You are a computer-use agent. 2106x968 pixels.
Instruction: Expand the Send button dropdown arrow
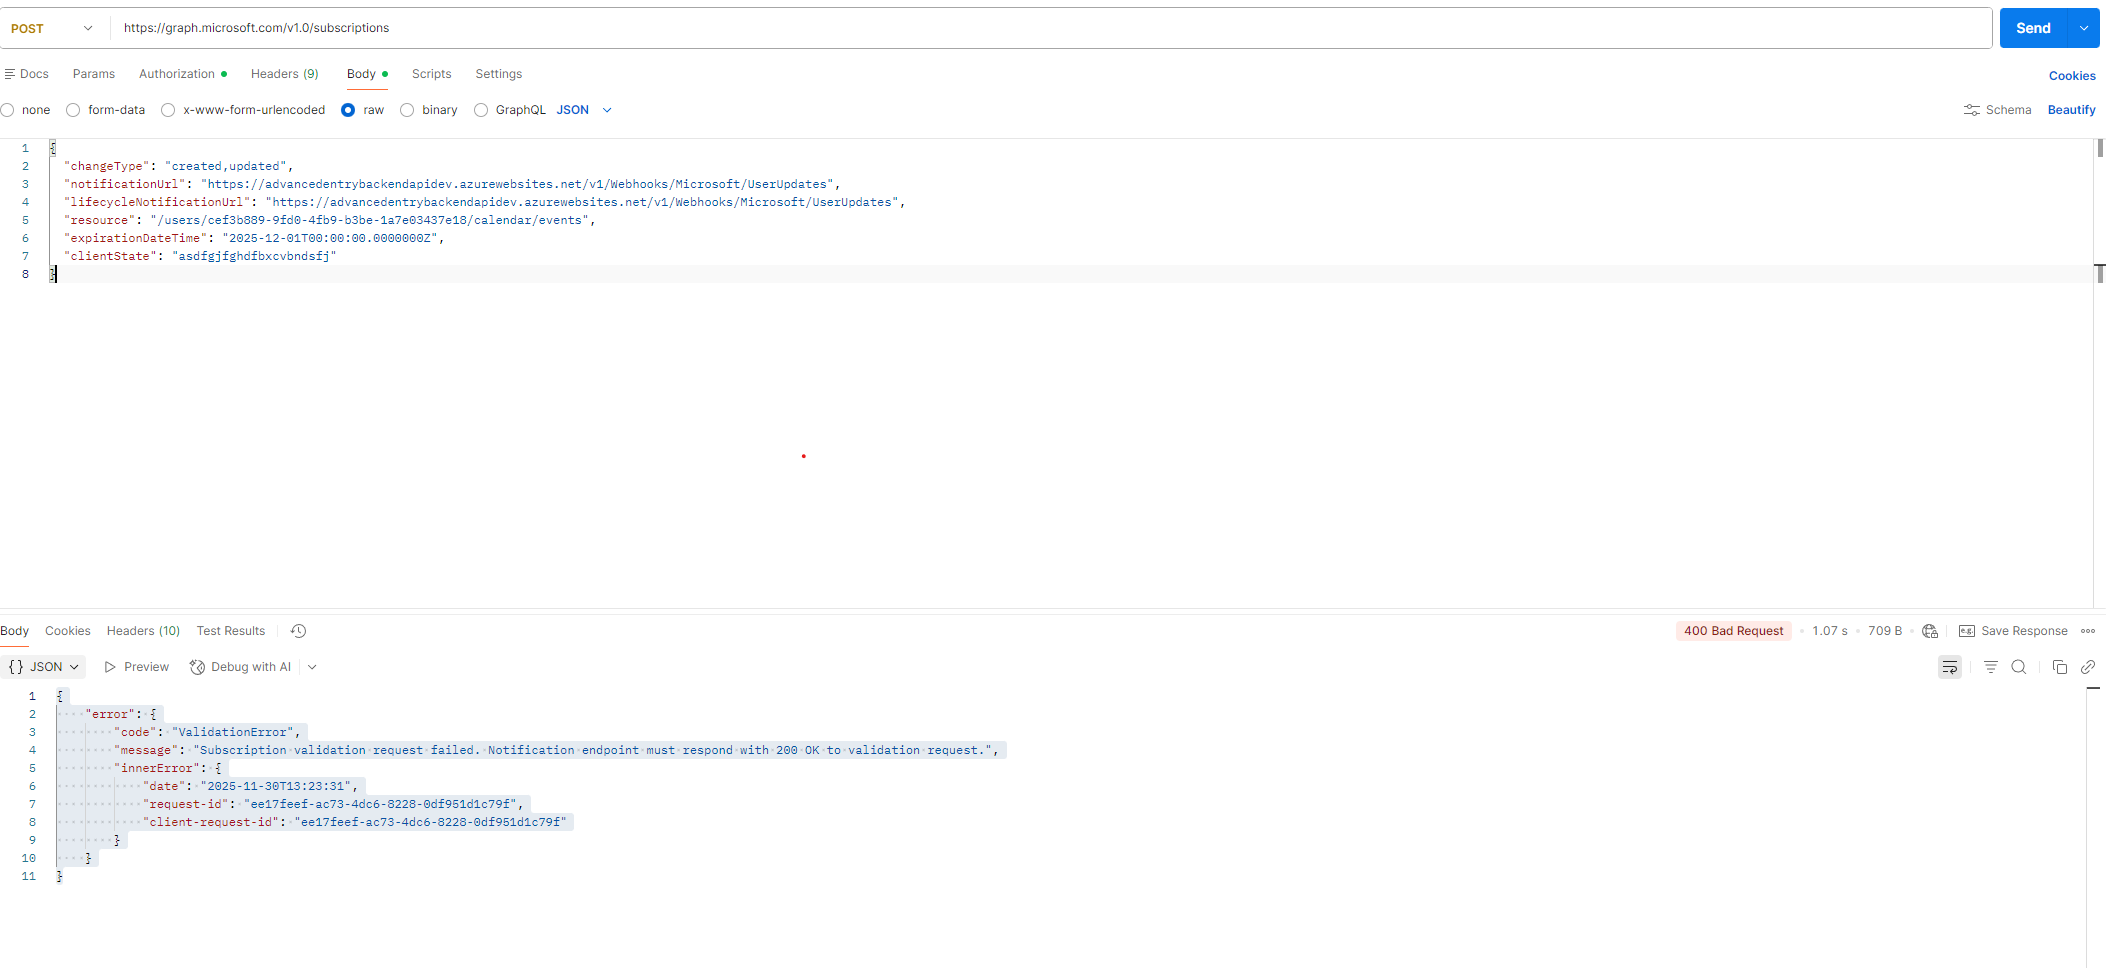coord(2084,27)
